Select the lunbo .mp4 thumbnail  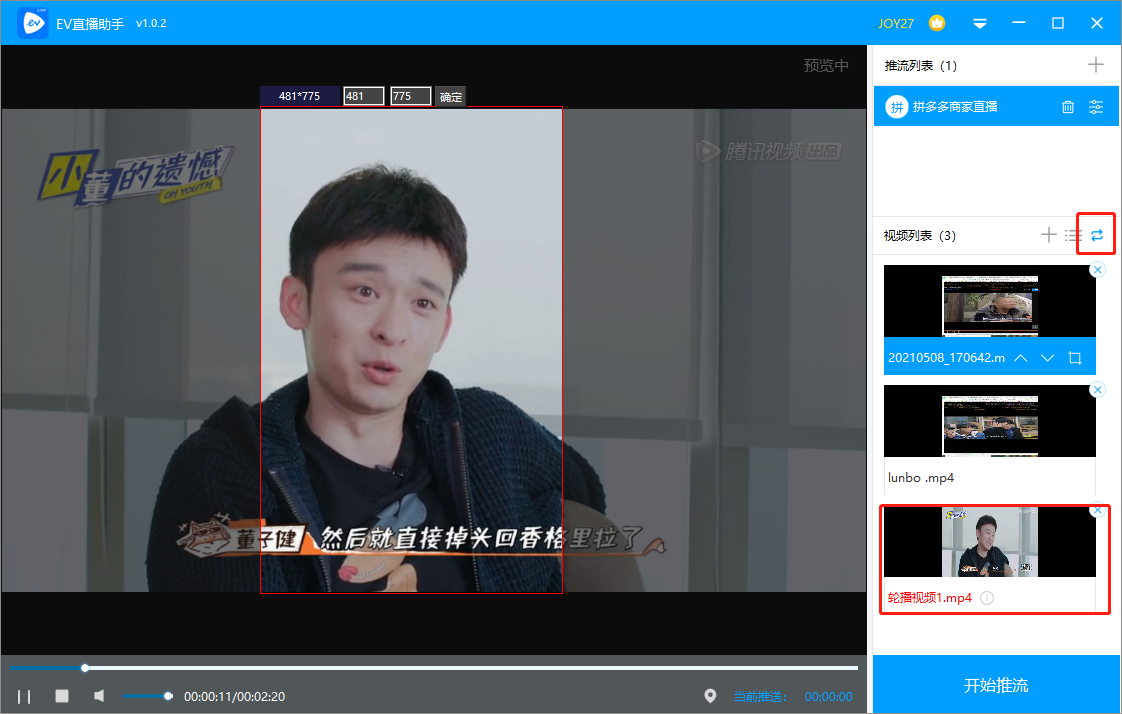pos(990,421)
